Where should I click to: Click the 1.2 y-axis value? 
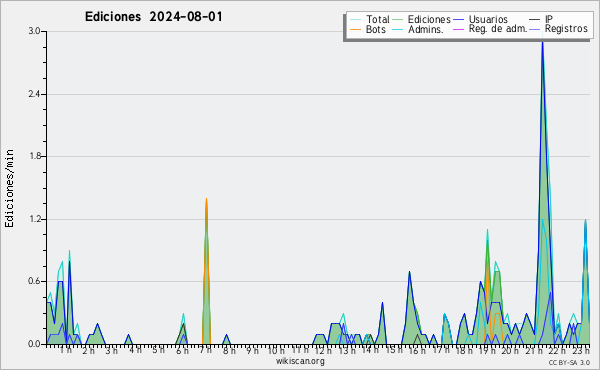[34, 219]
